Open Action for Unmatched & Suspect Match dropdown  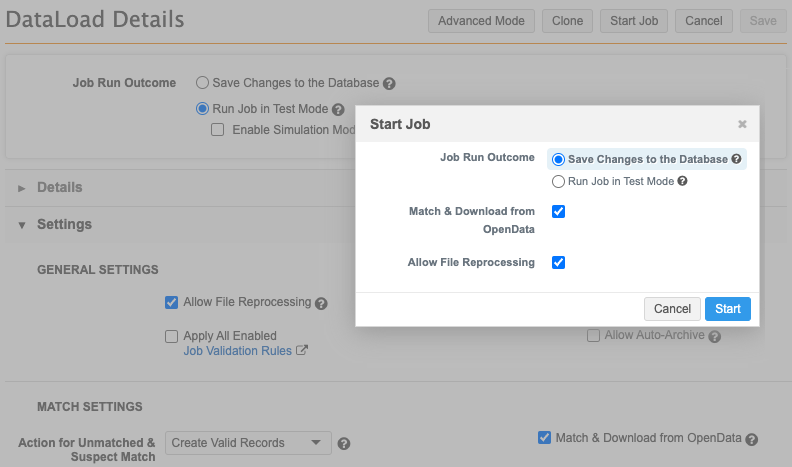248,443
